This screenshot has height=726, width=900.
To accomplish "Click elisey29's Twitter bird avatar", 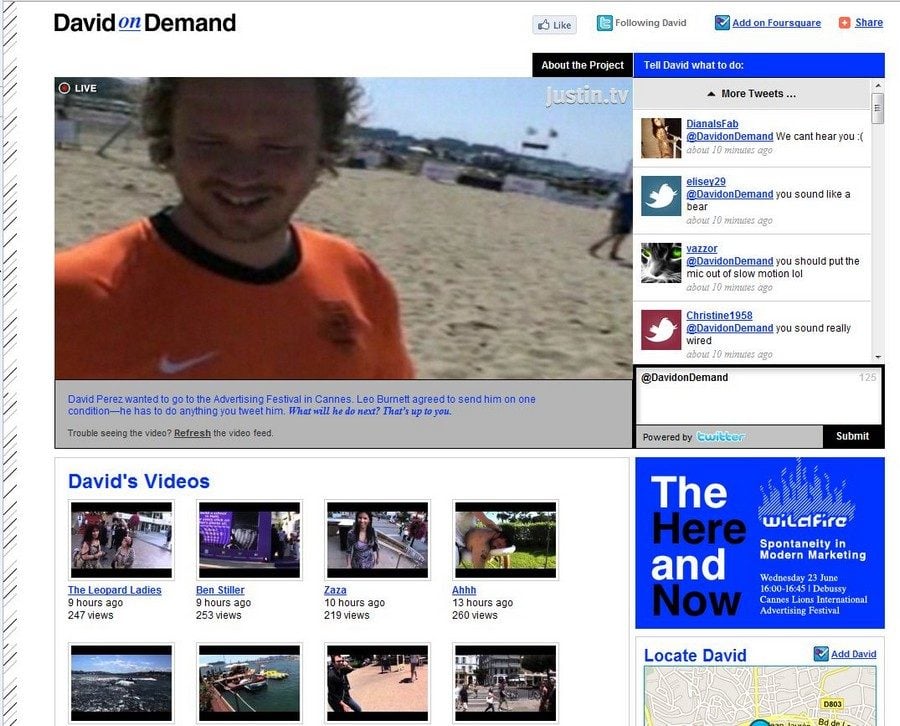I will 661,196.
